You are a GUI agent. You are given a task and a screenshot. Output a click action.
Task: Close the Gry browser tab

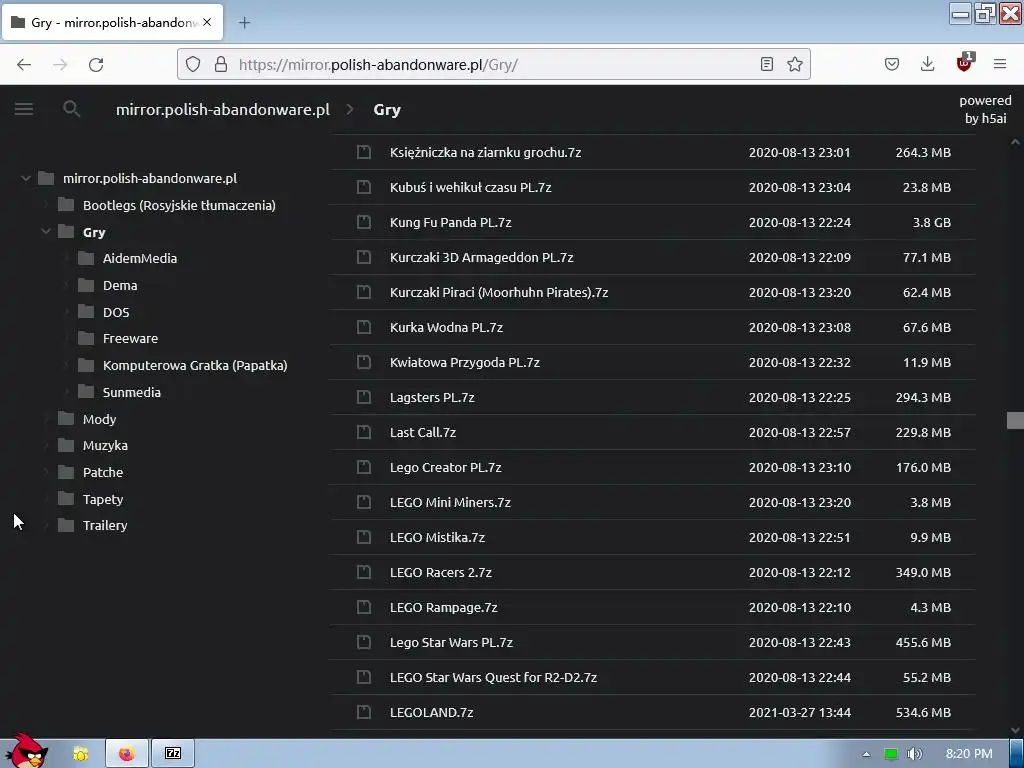pyautogui.click(x=207, y=22)
